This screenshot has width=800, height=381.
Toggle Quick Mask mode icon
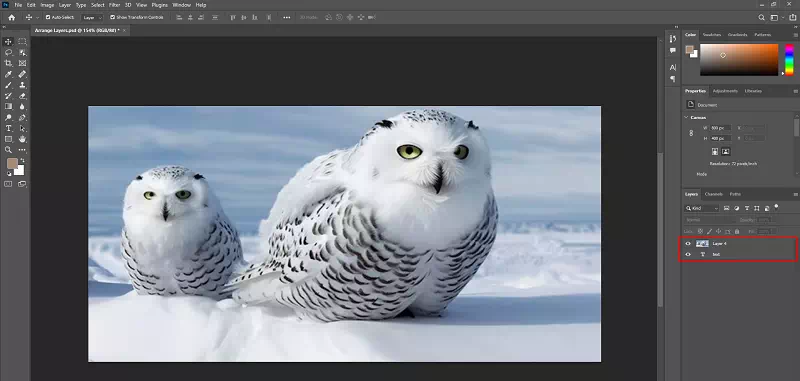tap(8, 185)
